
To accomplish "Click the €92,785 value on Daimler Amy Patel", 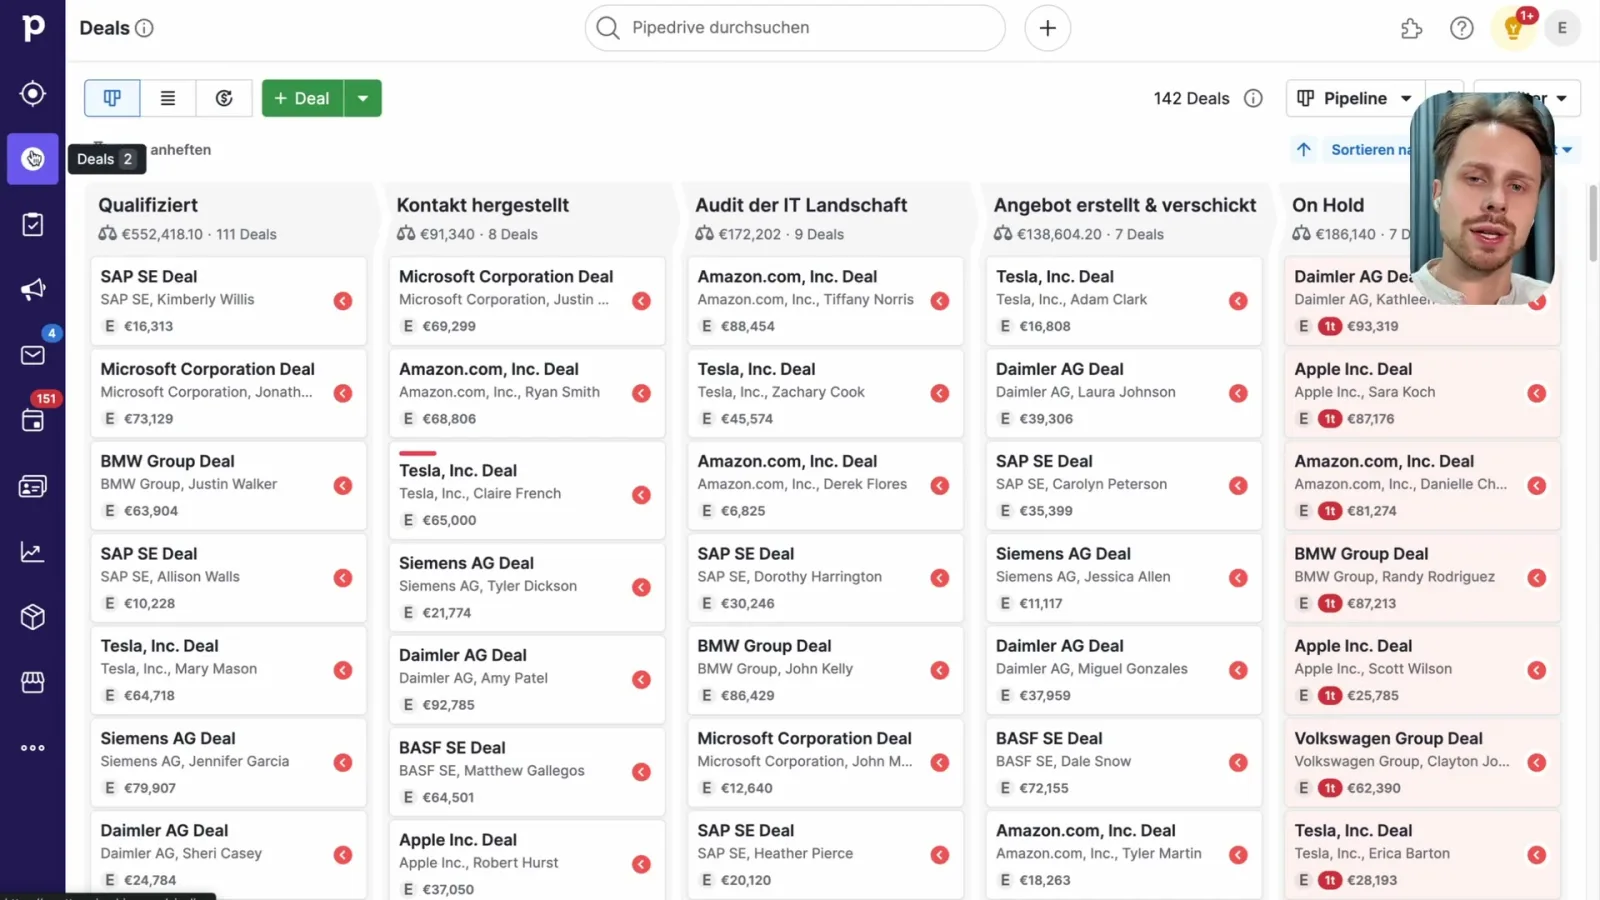I will pyautogui.click(x=448, y=705).
